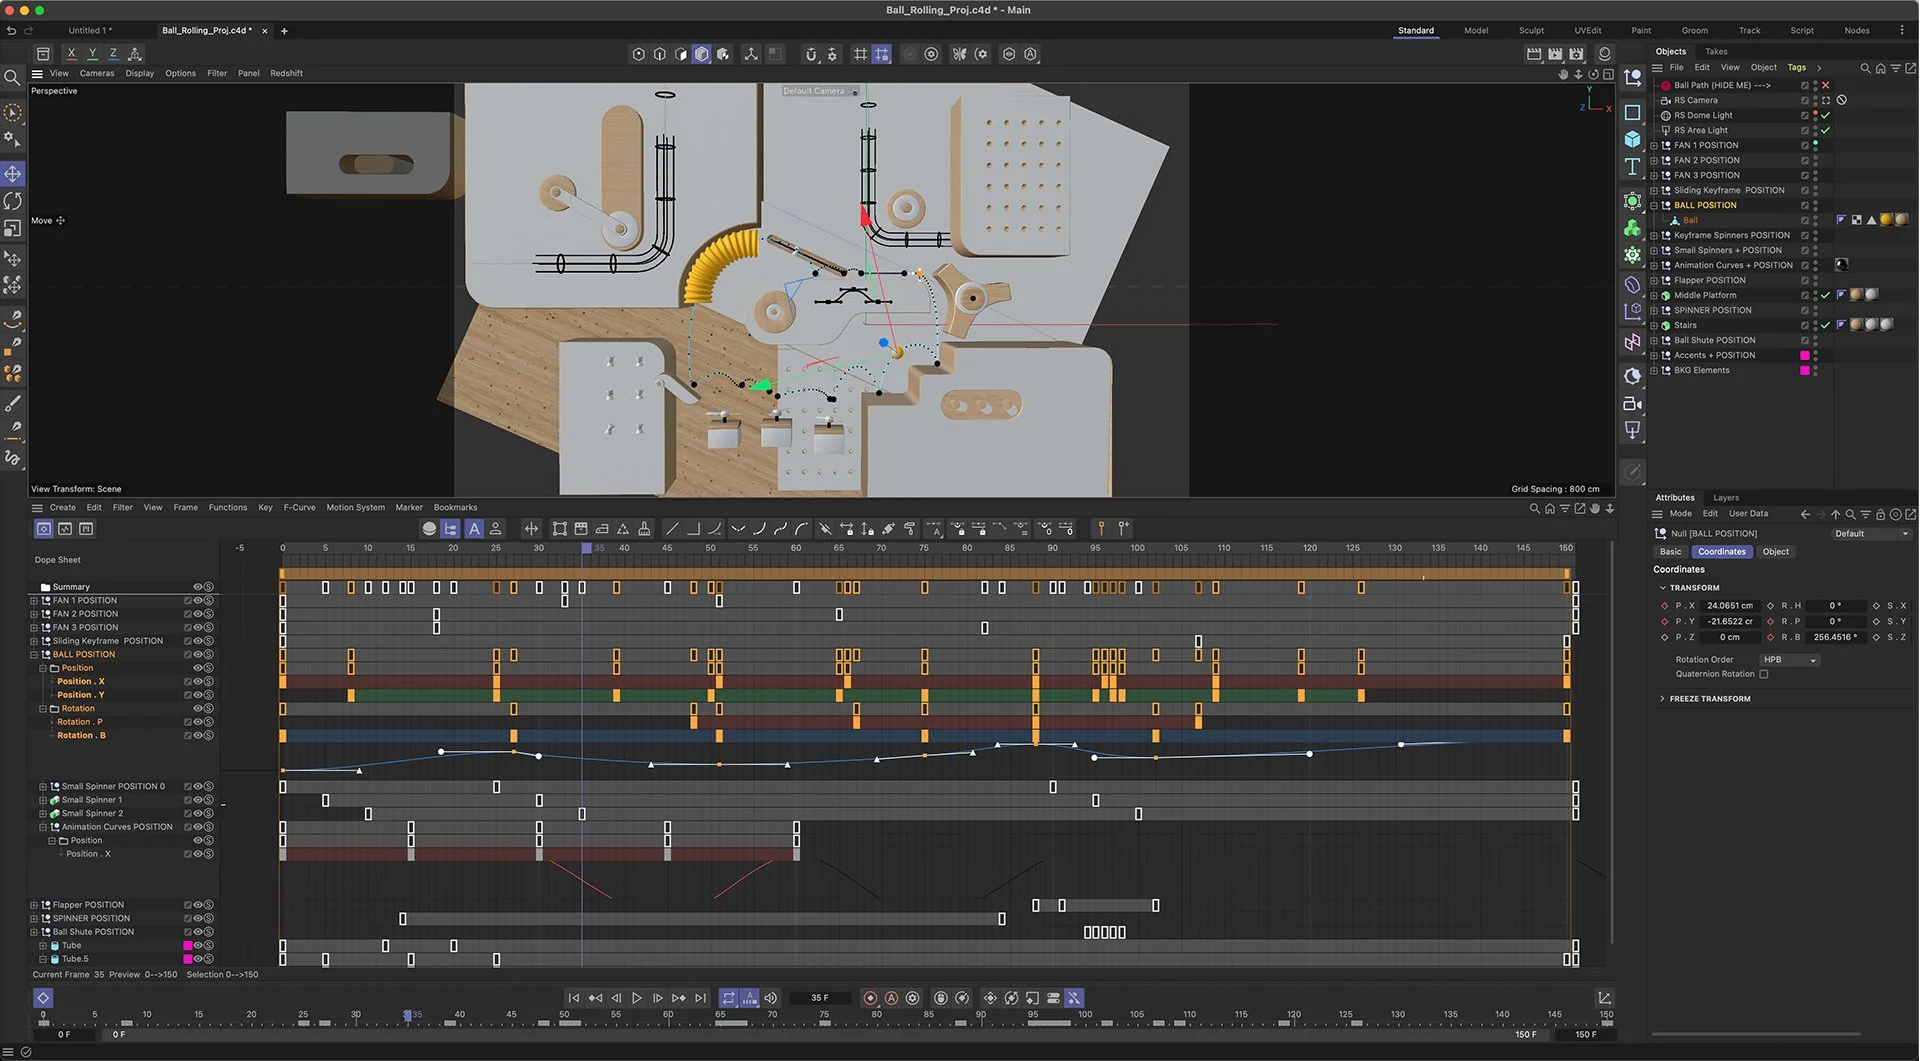This screenshot has height=1061, width=1920.
Task: Open the Takes tab
Action: pyautogui.click(x=1716, y=52)
